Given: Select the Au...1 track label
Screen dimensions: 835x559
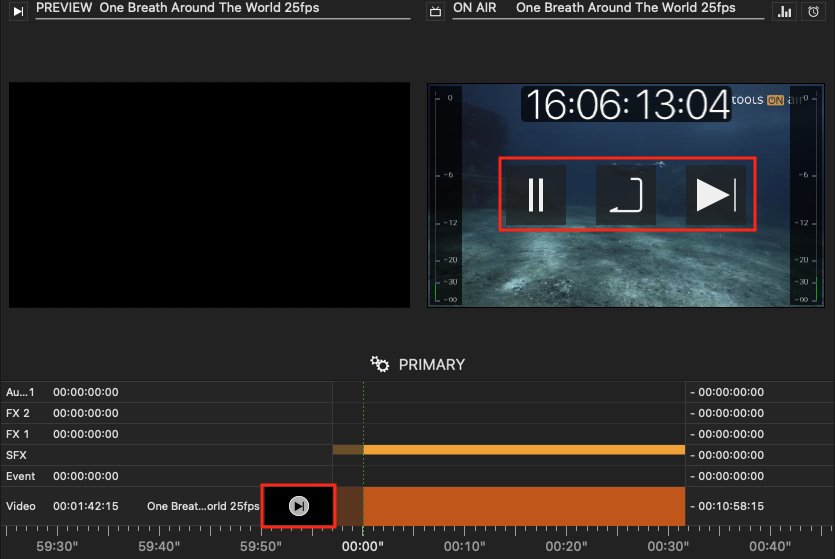Looking at the screenshot, I should pyautogui.click(x=20, y=392).
